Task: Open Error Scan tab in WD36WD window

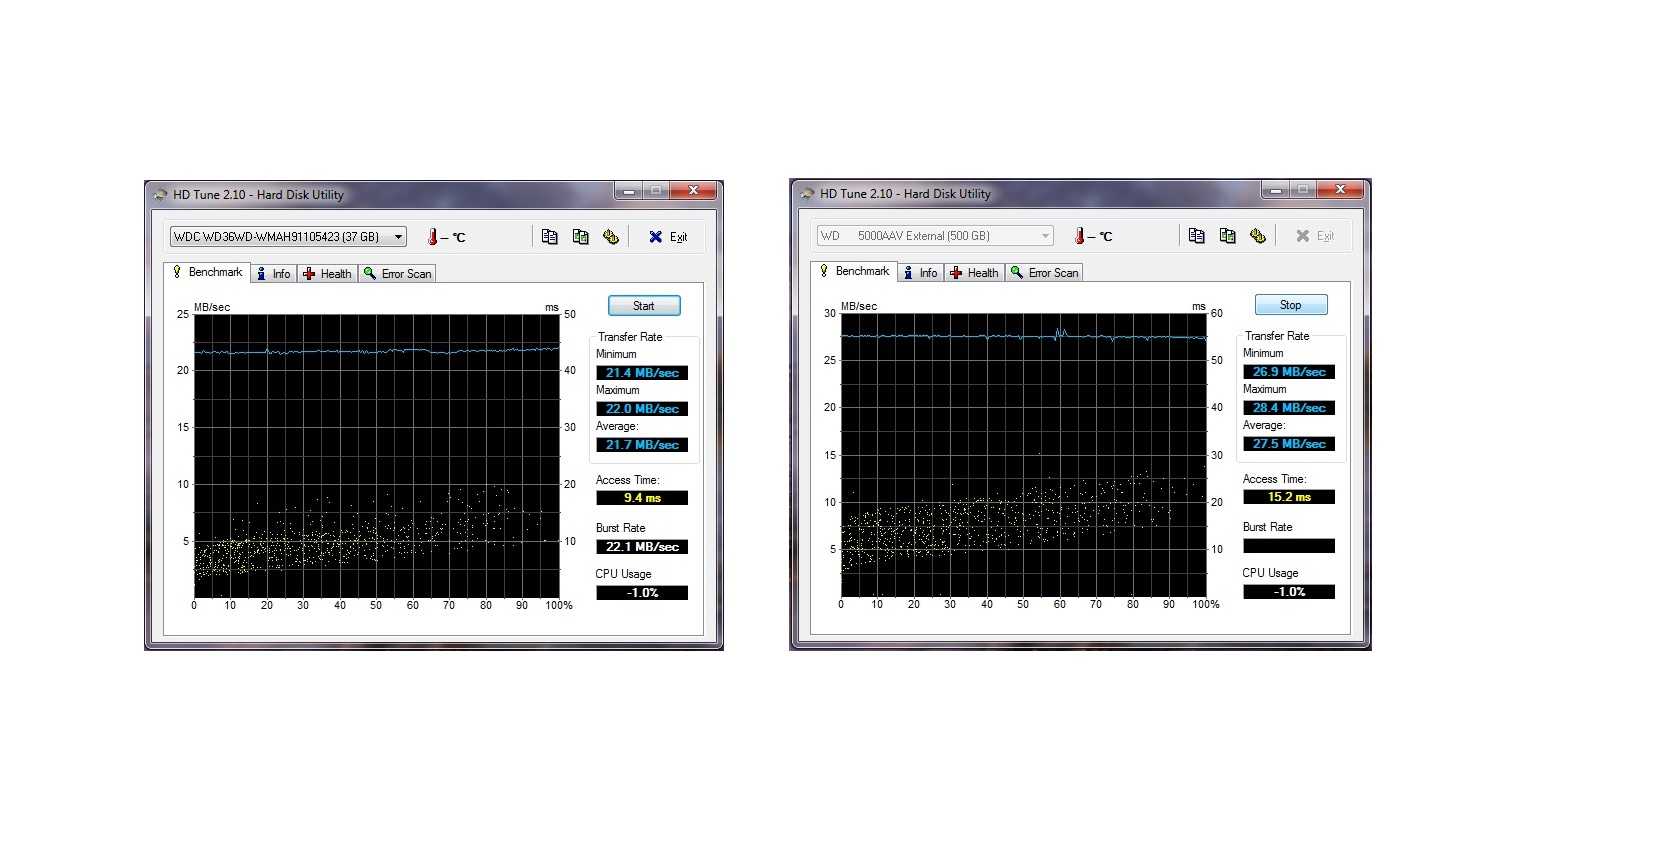Action: [398, 274]
